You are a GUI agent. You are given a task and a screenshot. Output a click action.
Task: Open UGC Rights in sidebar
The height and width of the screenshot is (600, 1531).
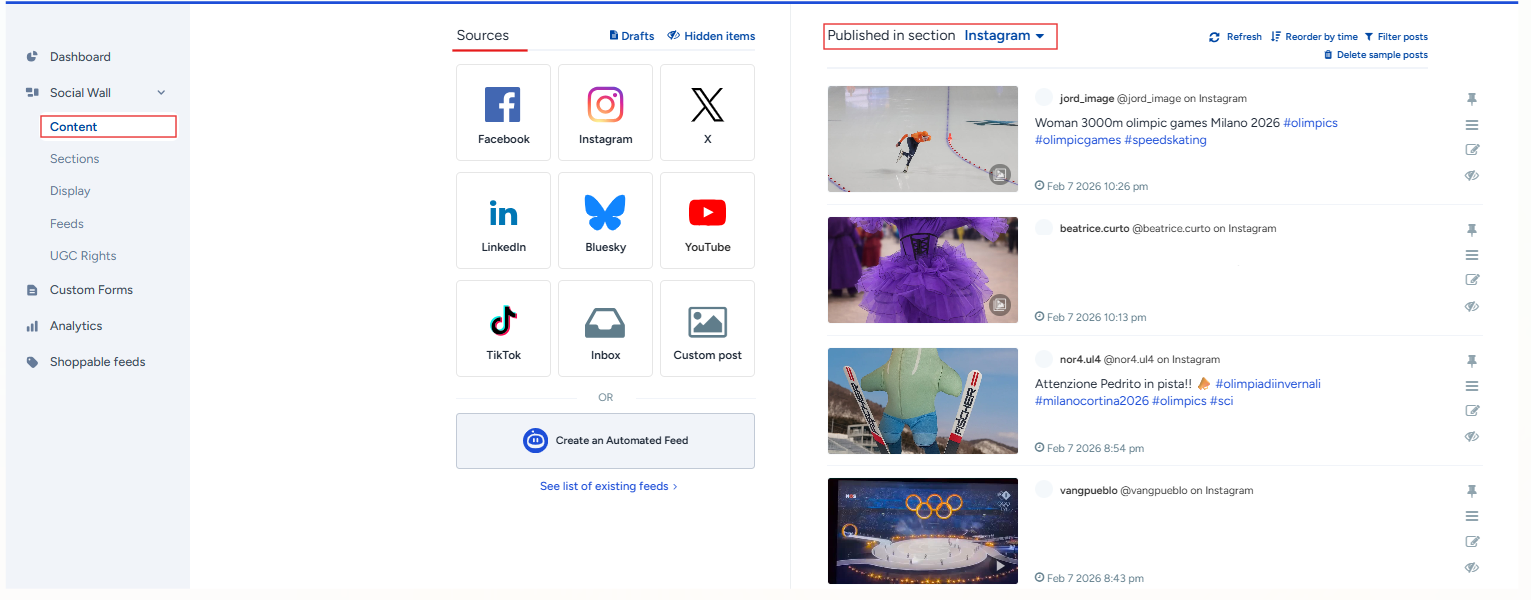click(x=83, y=256)
